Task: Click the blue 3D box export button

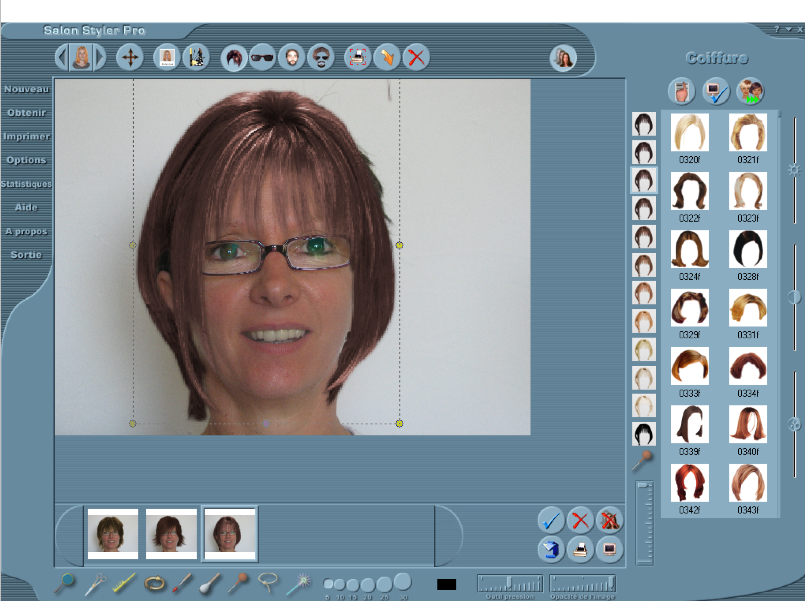Action: tap(551, 550)
